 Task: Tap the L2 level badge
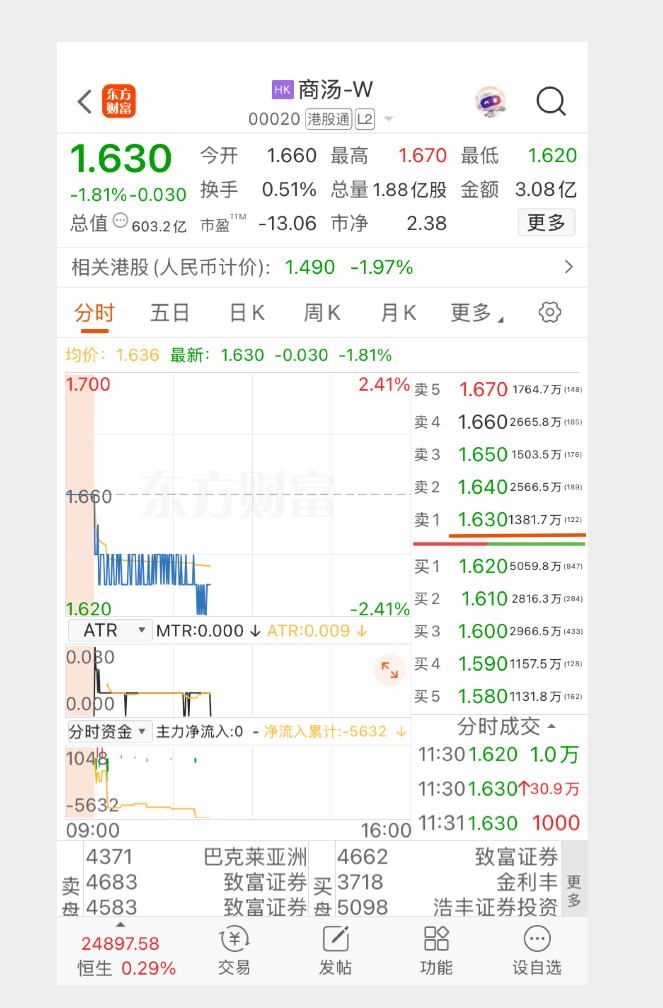(x=365, y=119)
